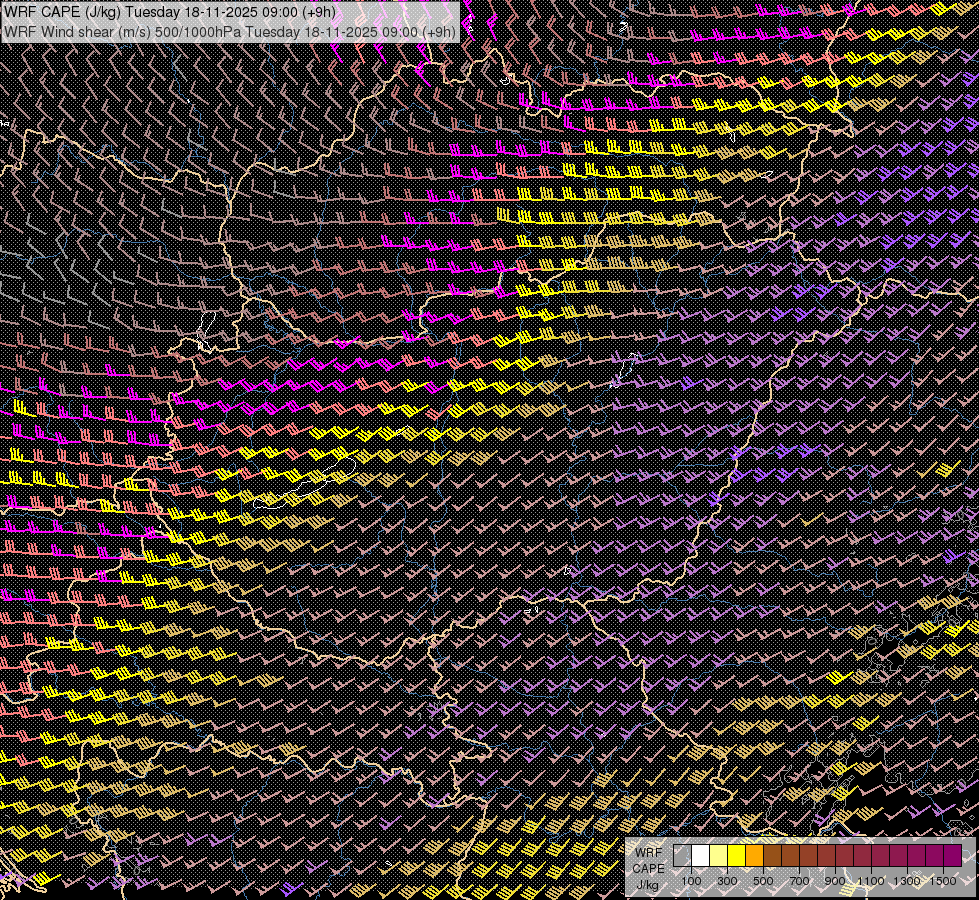The height and width of the screenshot is (900, 979).
Task: Choose the orange swatch in the legend
Action: click(x=754, y=855)
